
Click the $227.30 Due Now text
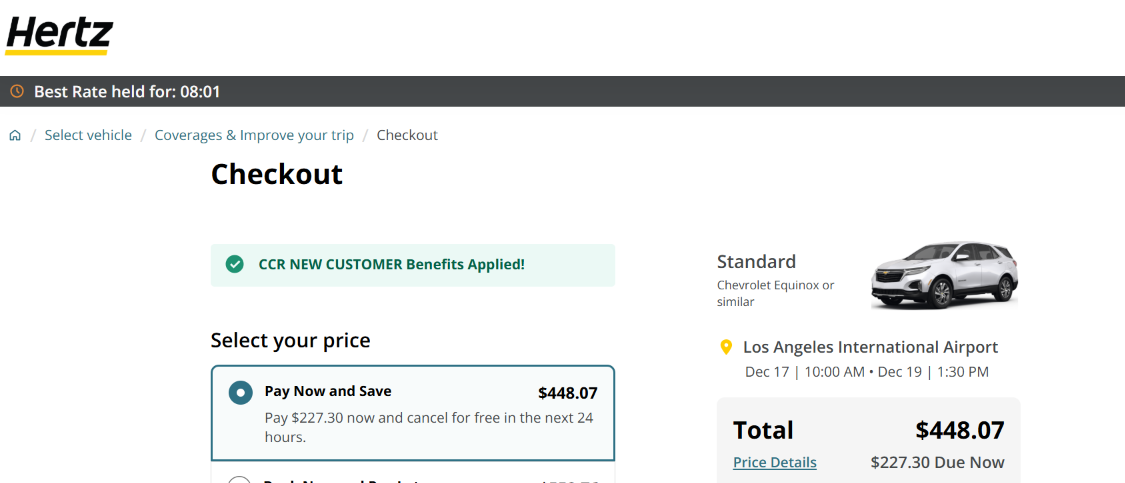coord(937,462)
